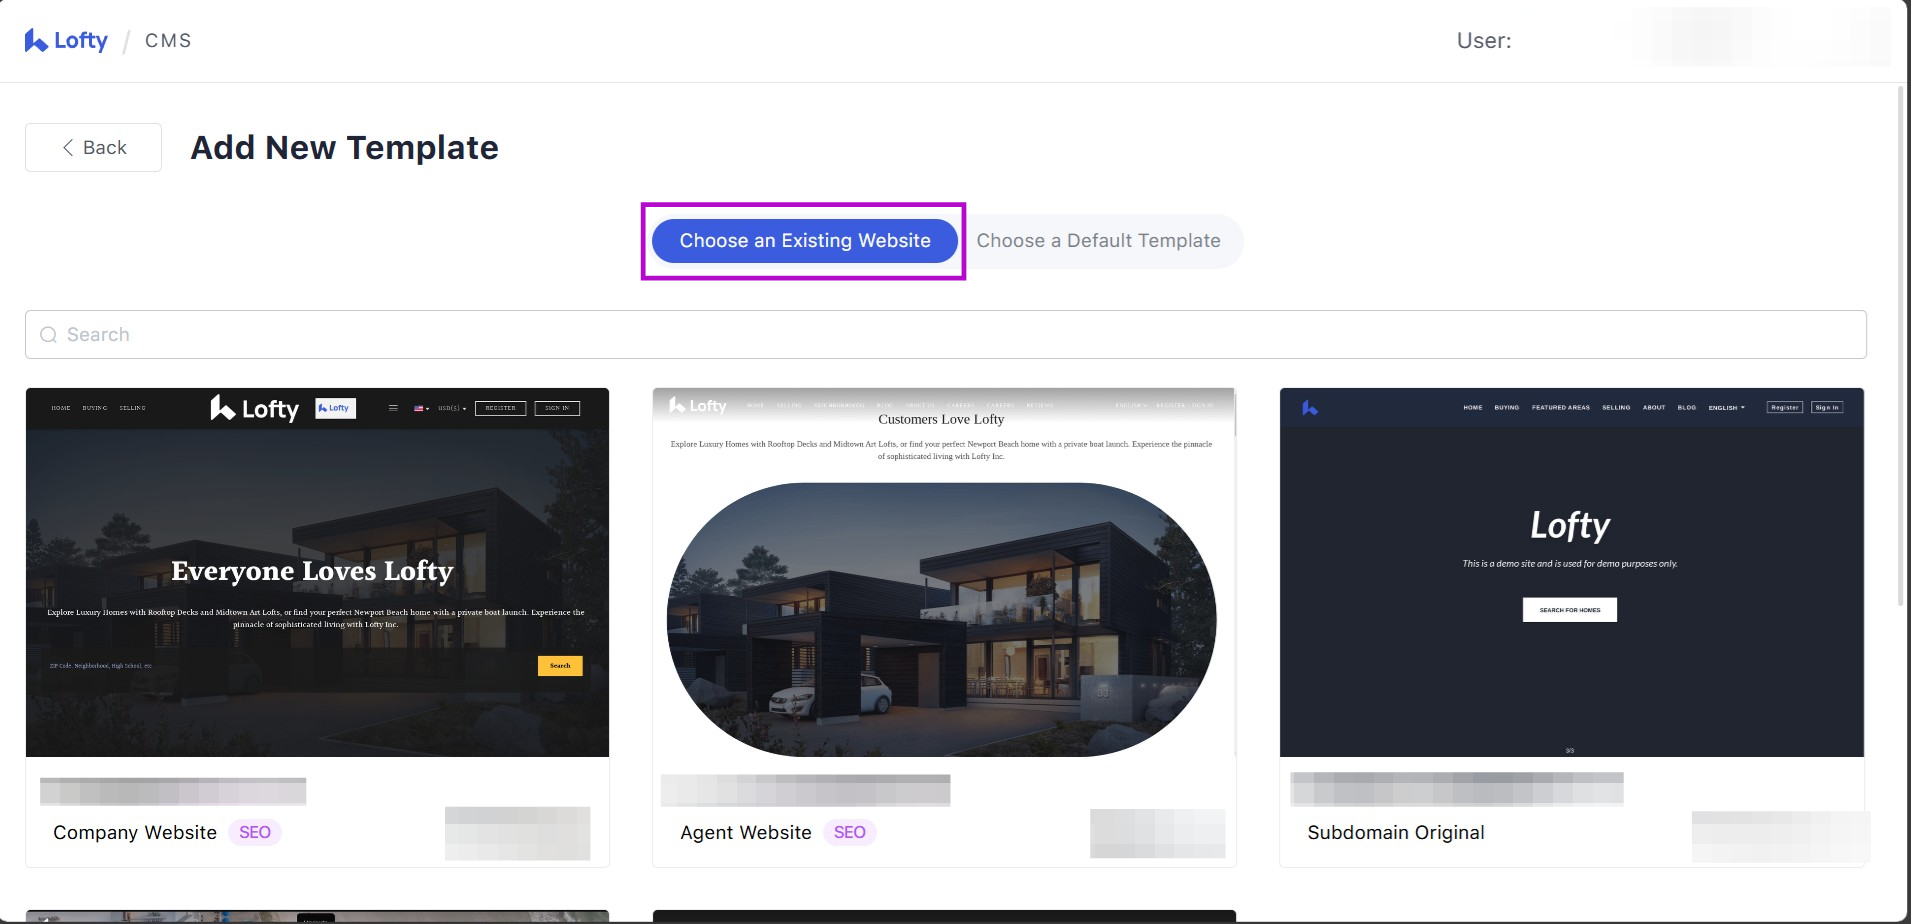Image resolution: width=1911 pixels, height=924 pixels.
Task: Click the Lofty logo inside Agent Website preview header
Action: [x=700, y=406]
